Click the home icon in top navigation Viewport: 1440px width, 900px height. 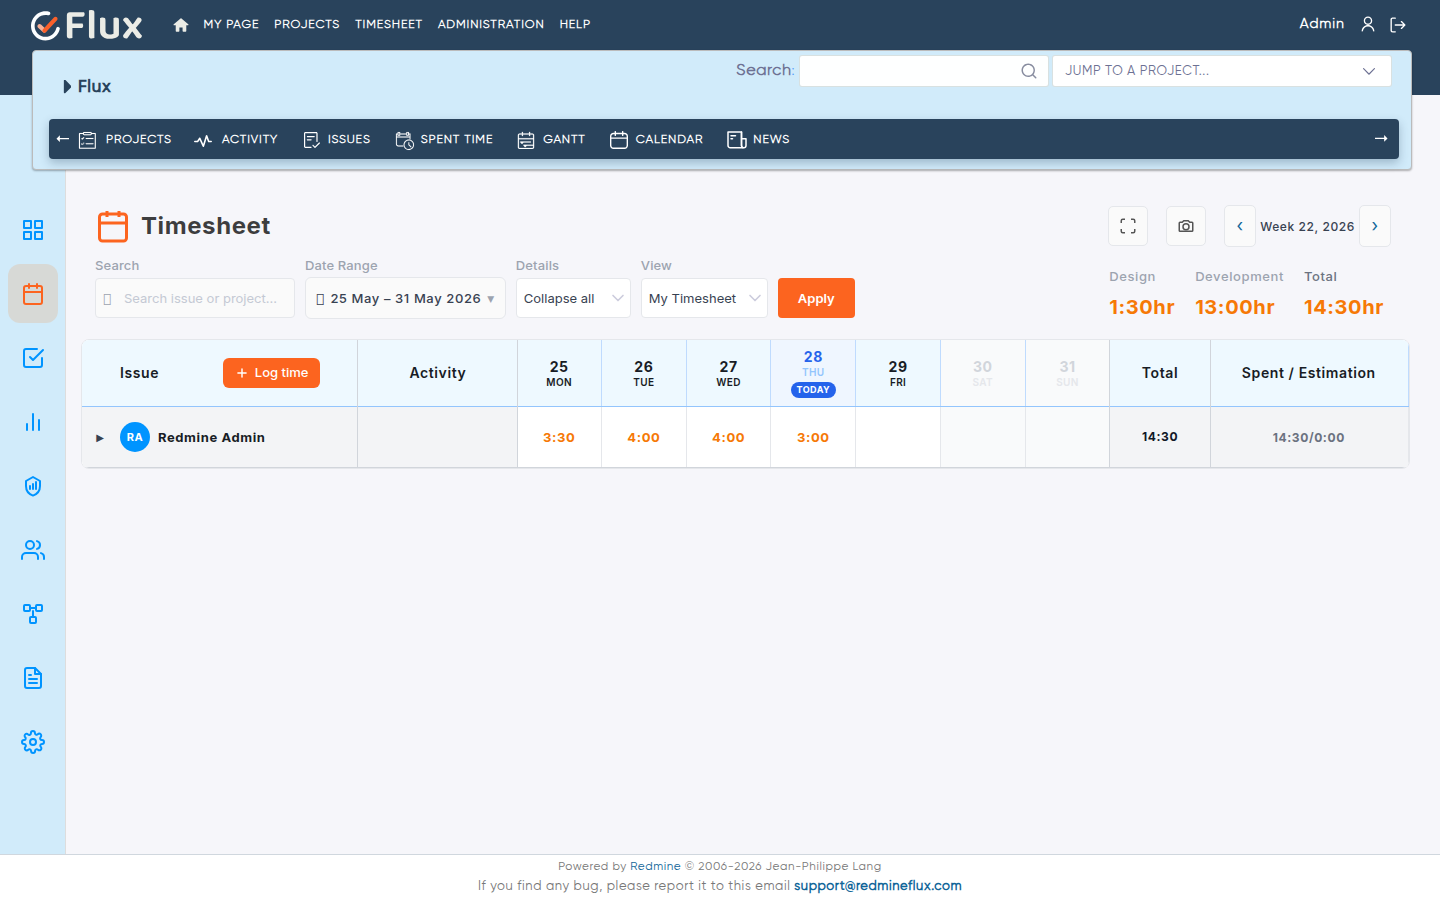pyautogui.click(x=181, y=25)
